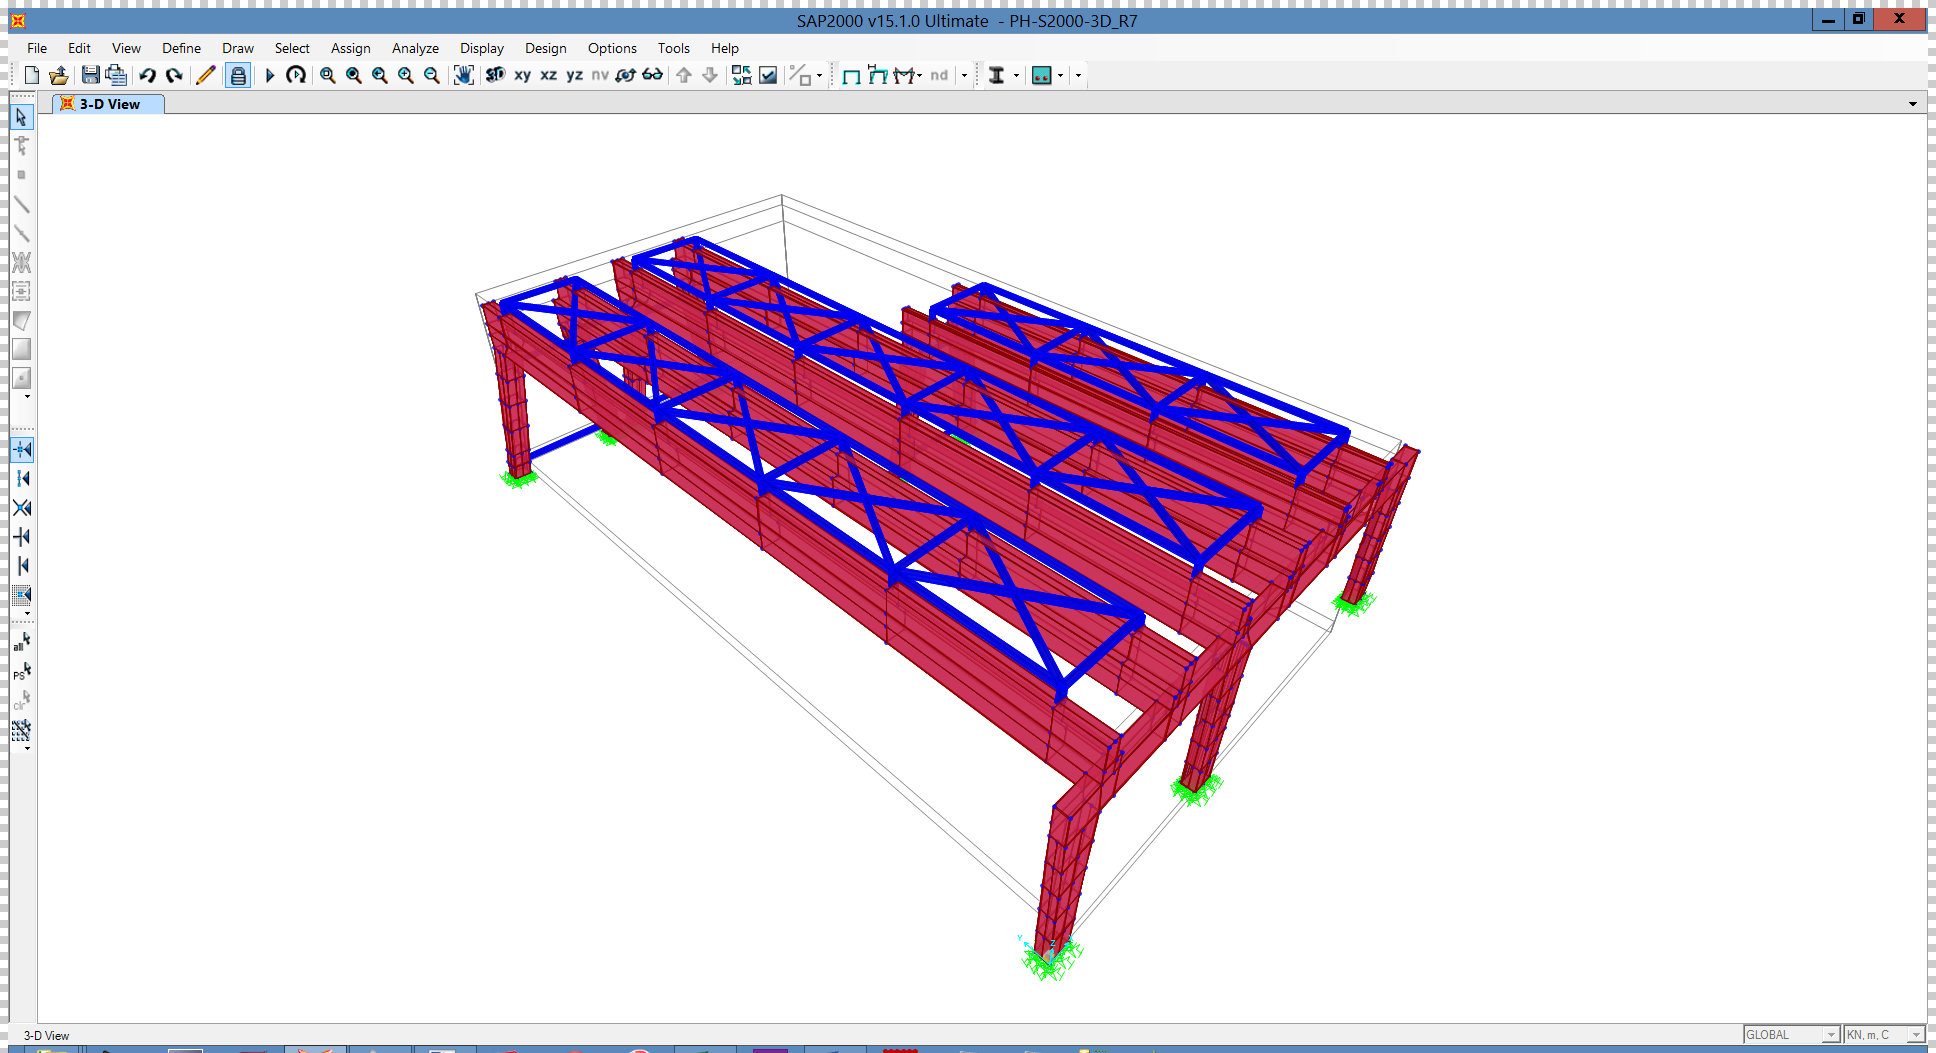Click the Save model floppy icon
The image size is (1936, 1053).
point(90,75)
